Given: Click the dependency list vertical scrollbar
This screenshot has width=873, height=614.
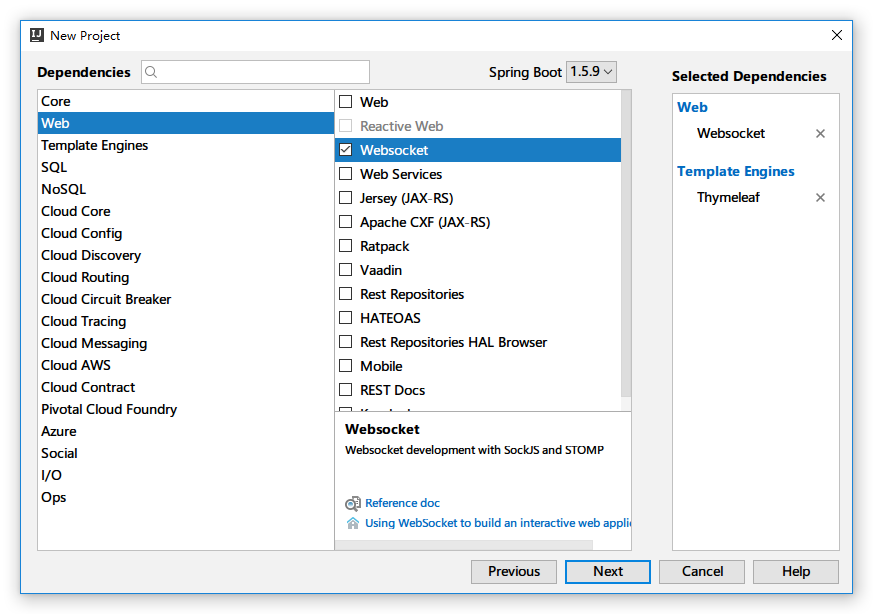Looking at the screenshot, I should (626, 243).
